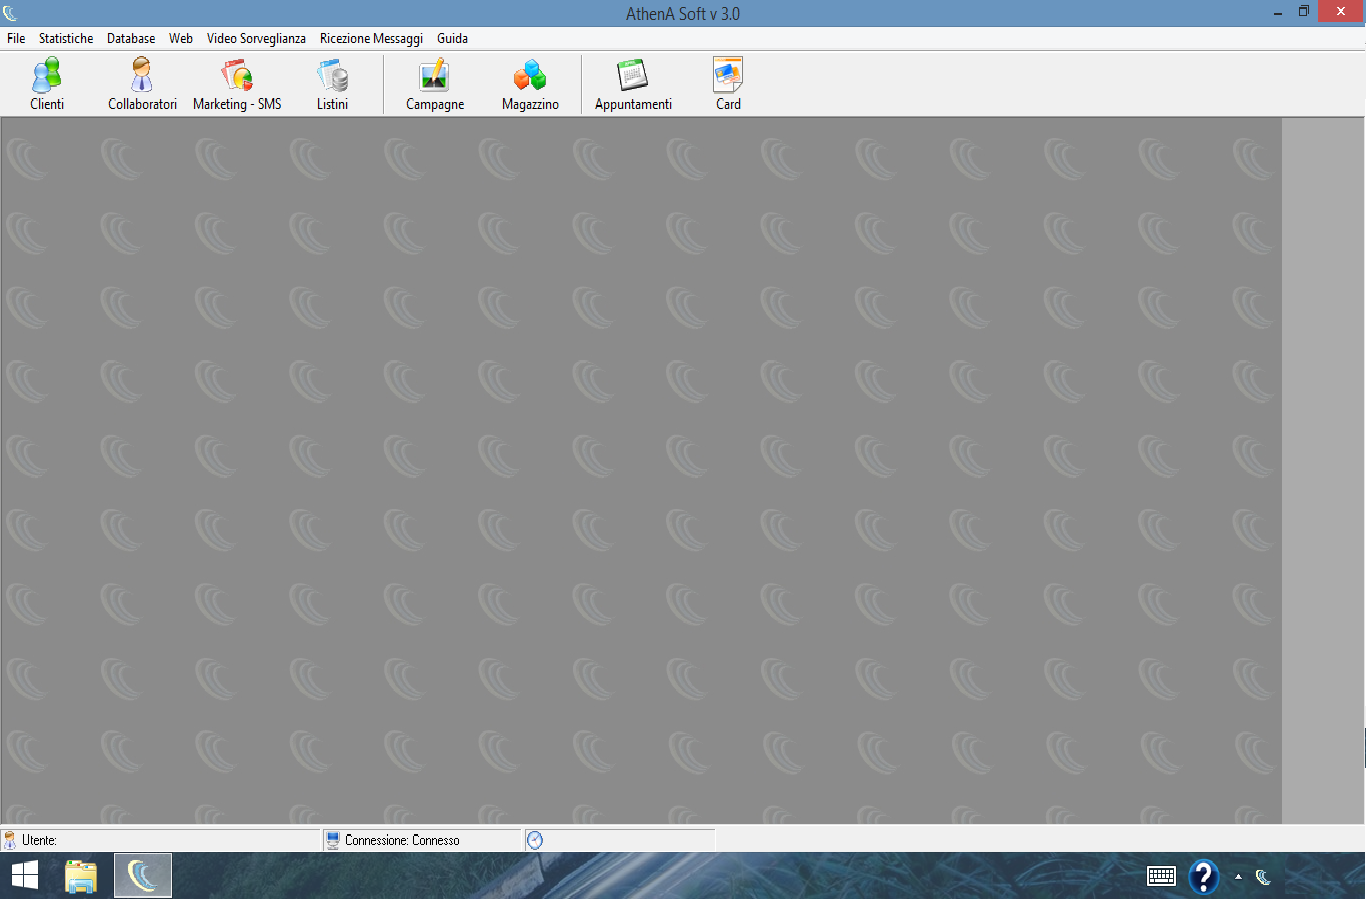Open File Explorer from the taskbar
The height and width of the screenshot is (900, 1366).
81,876
